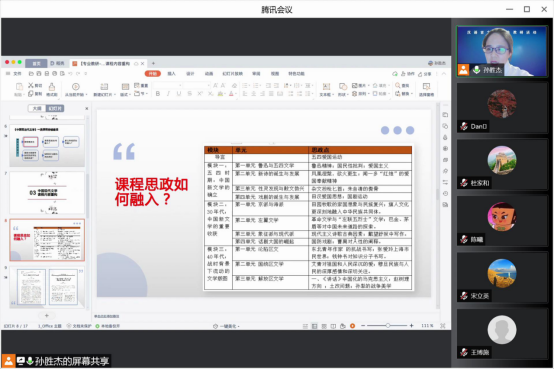554x370 pixels.
Task: Close the slide thumbnail panel
Action: point(87,108)
